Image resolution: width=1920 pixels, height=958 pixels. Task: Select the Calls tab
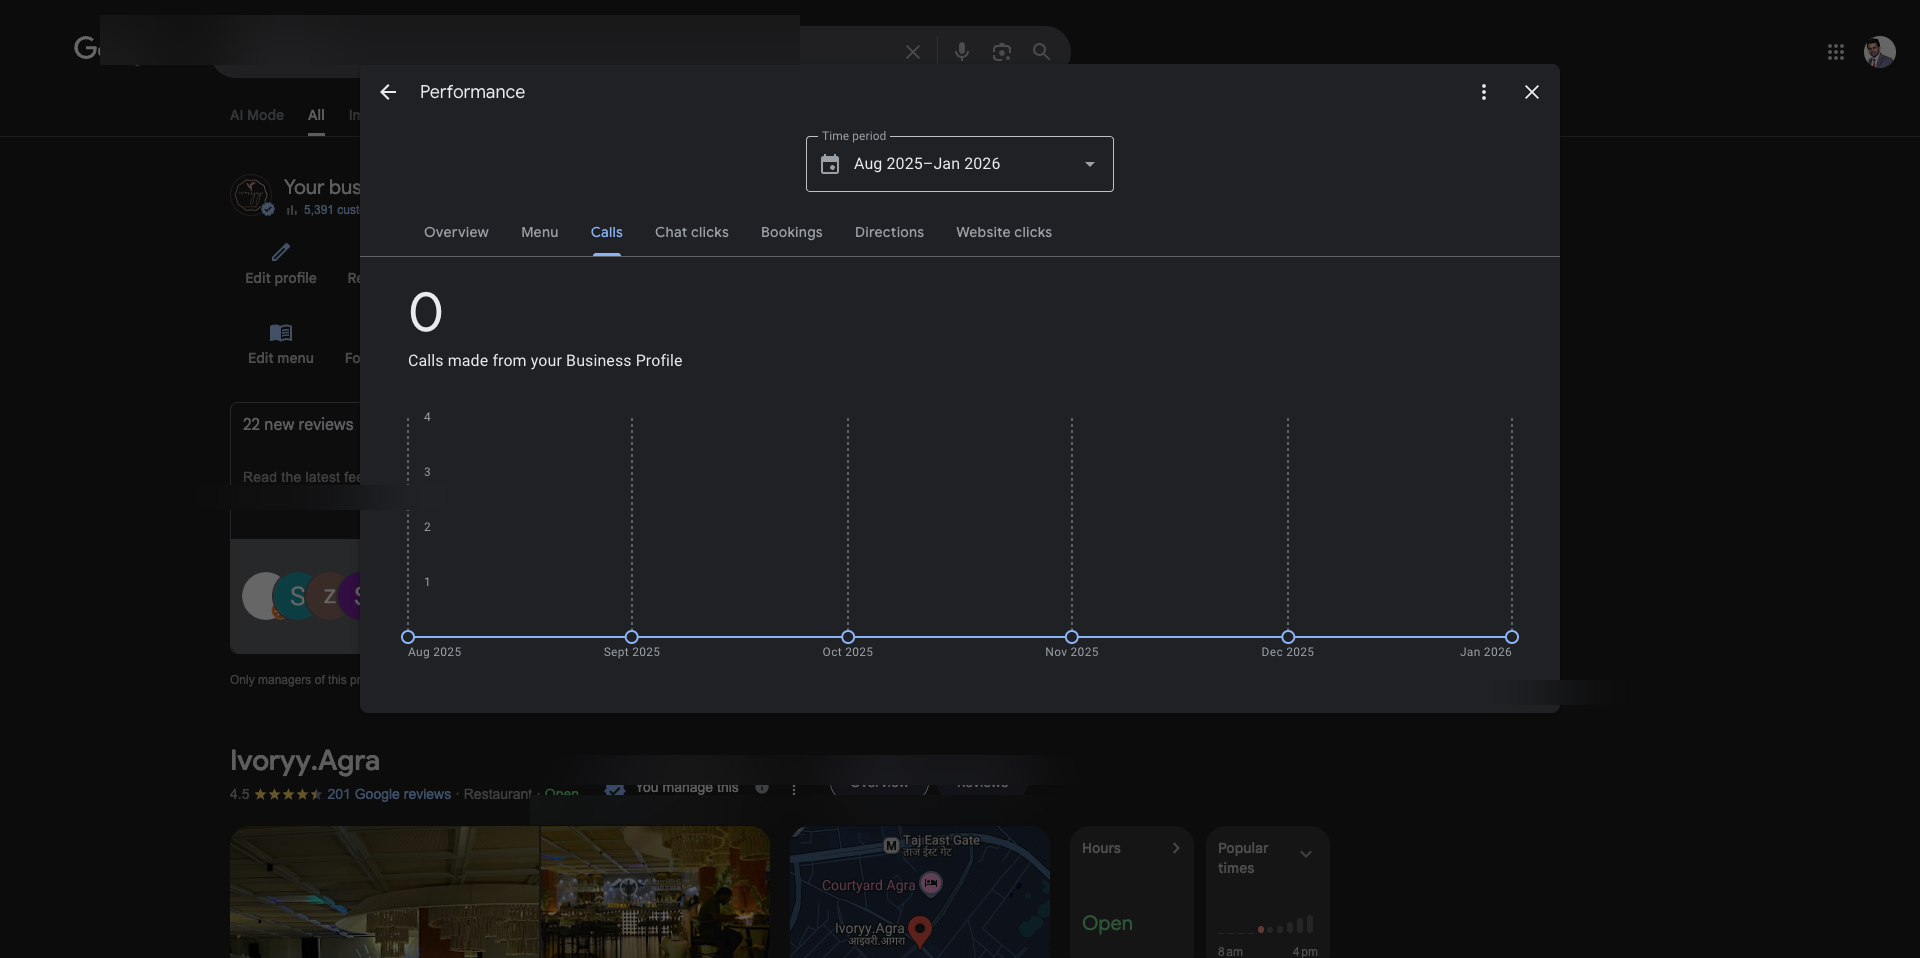click(607, 232)
